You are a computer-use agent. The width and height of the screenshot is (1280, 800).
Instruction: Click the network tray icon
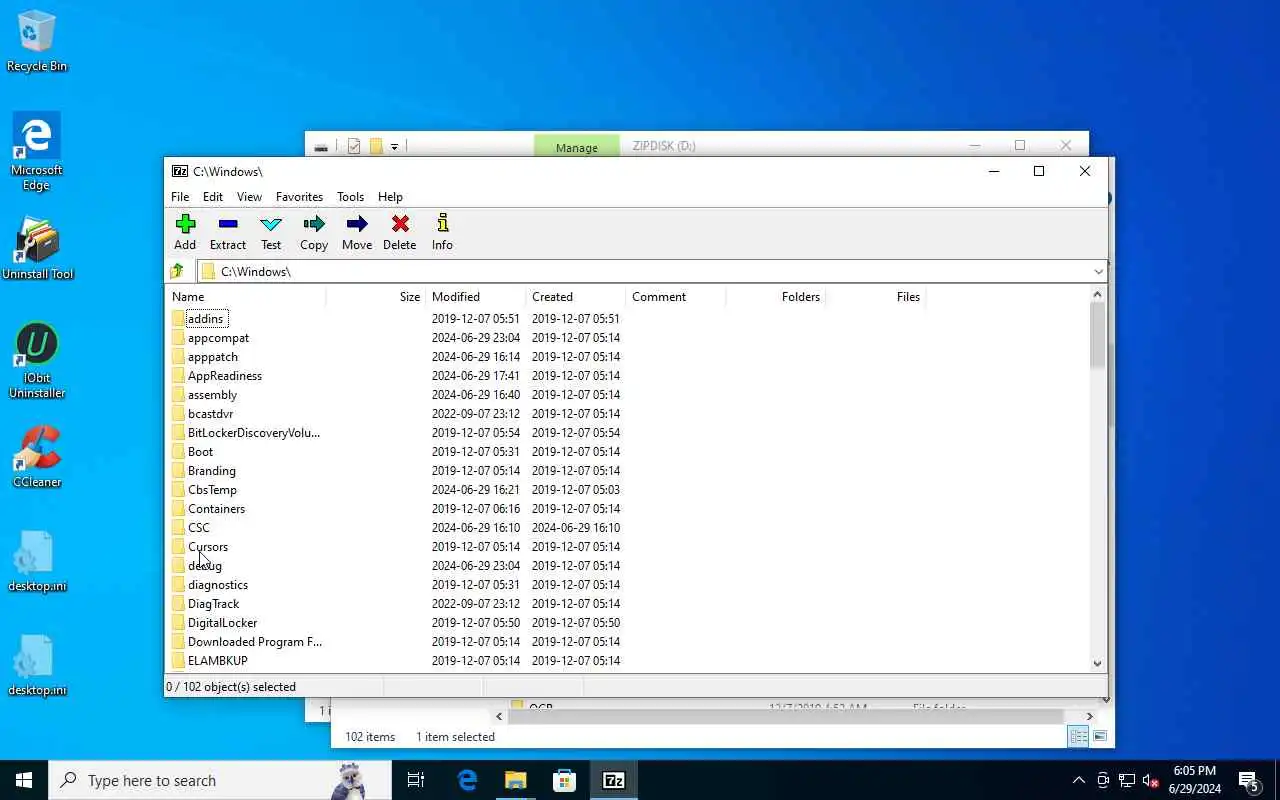click(x=1126, y=780)
